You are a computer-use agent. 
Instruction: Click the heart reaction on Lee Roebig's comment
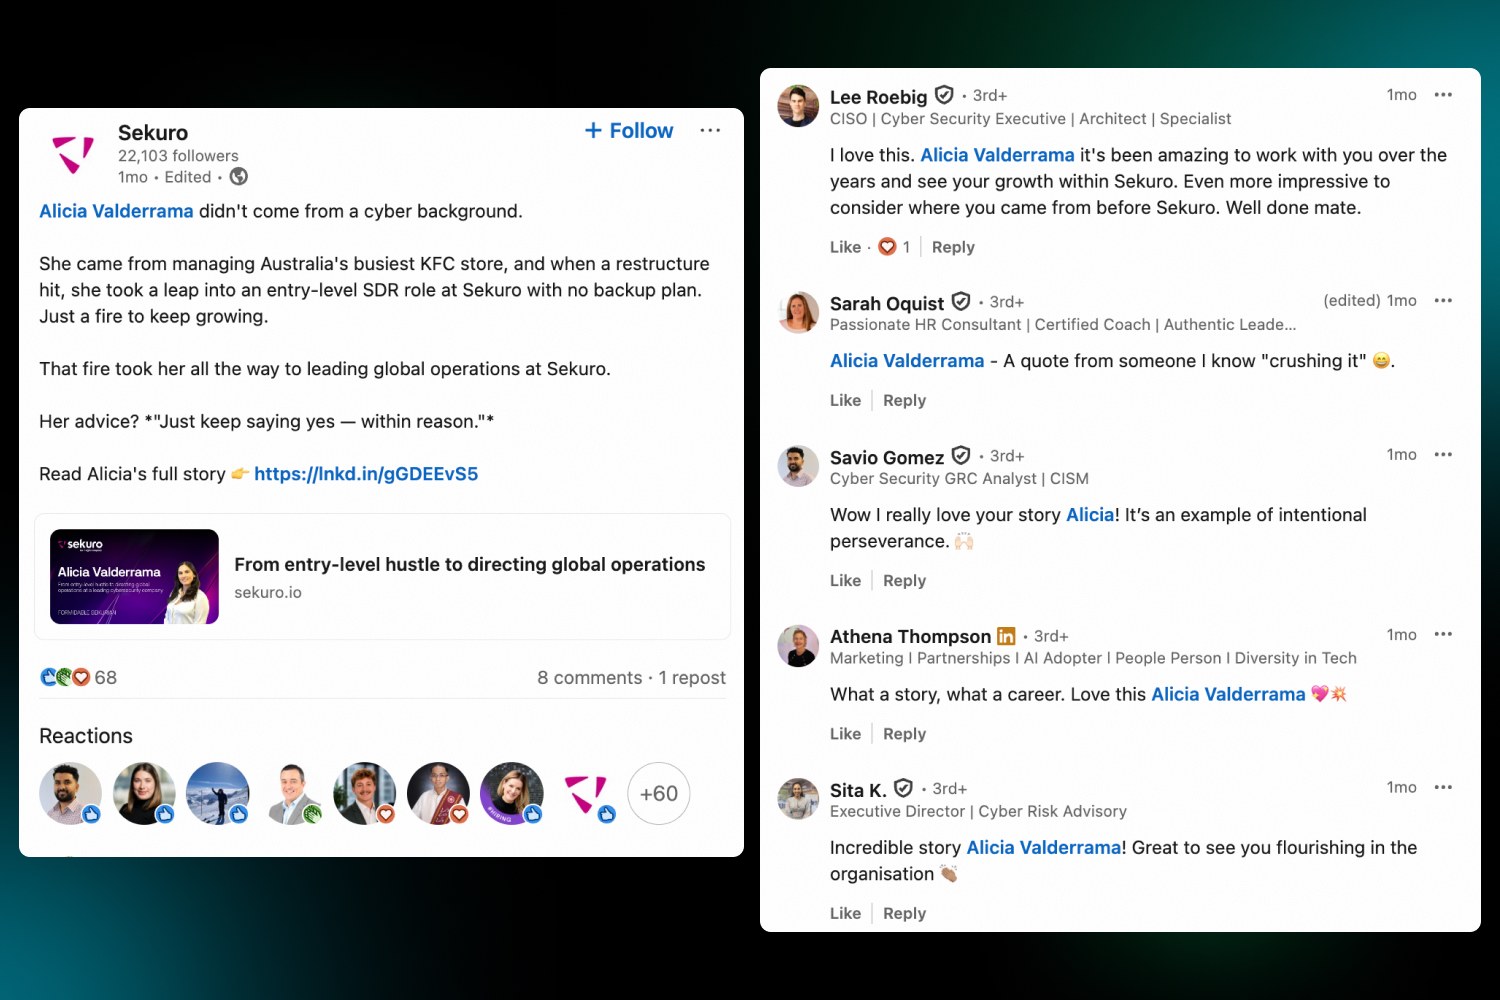pyautogui.click(x=887, y=247)
